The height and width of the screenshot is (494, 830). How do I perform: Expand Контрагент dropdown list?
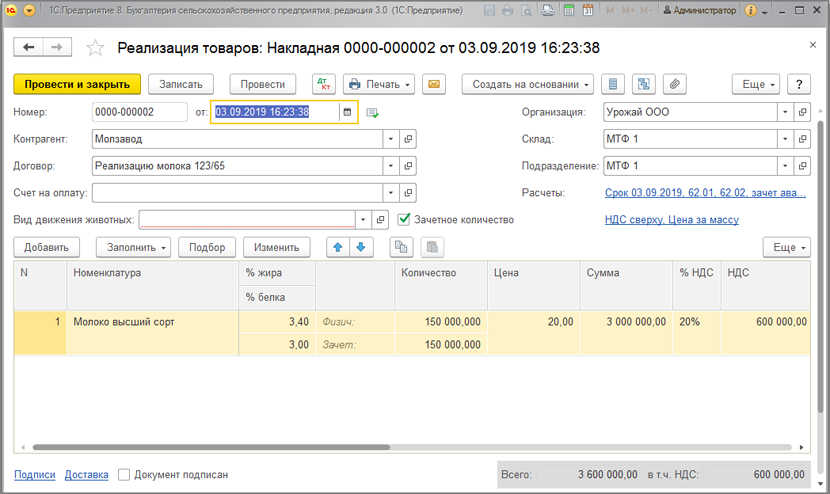coord(391,139)
